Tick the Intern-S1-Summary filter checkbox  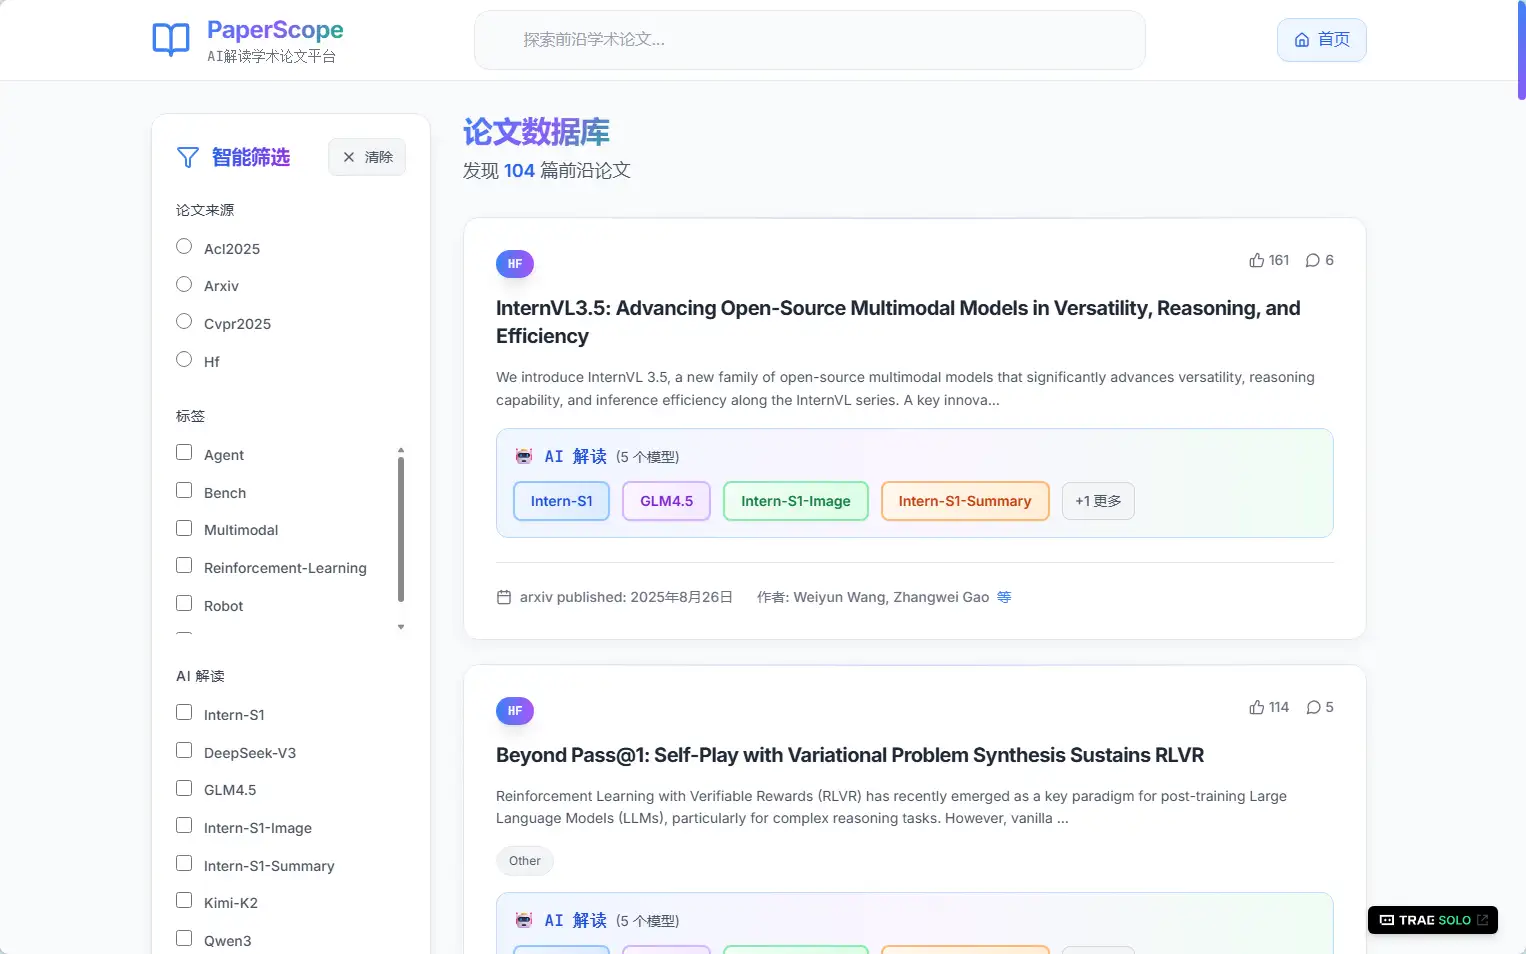pyautogui.click(x=184, y=863)
